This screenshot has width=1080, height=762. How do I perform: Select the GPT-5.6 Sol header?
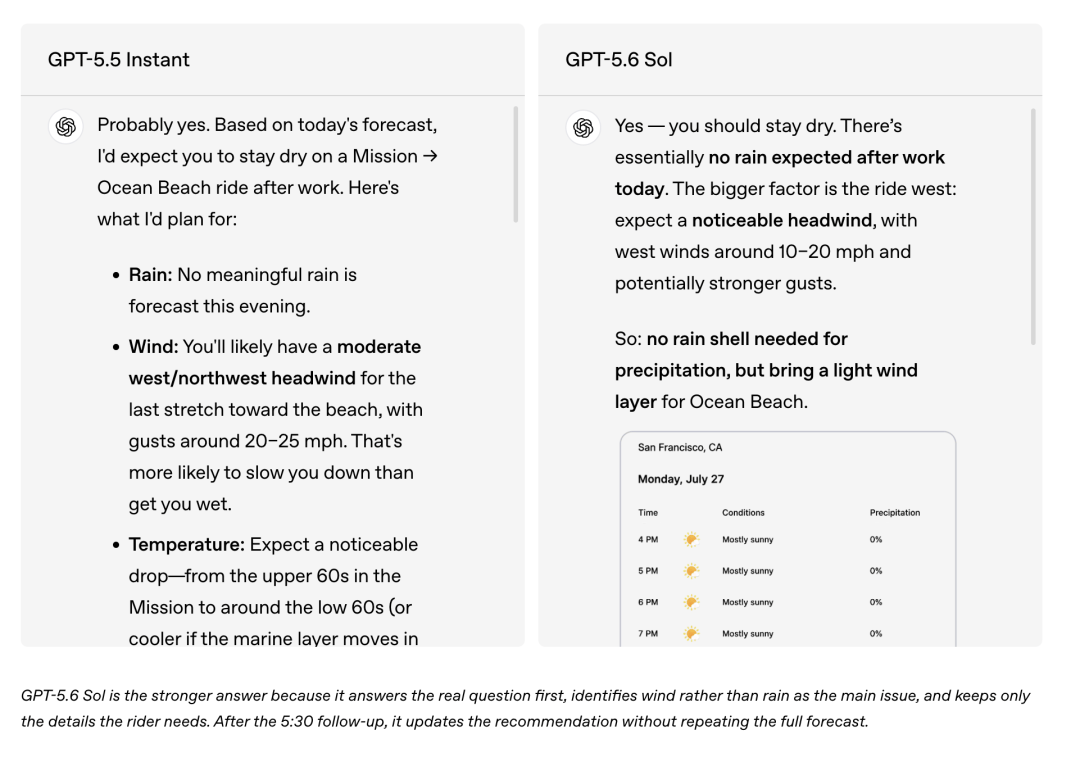point(619,60)
